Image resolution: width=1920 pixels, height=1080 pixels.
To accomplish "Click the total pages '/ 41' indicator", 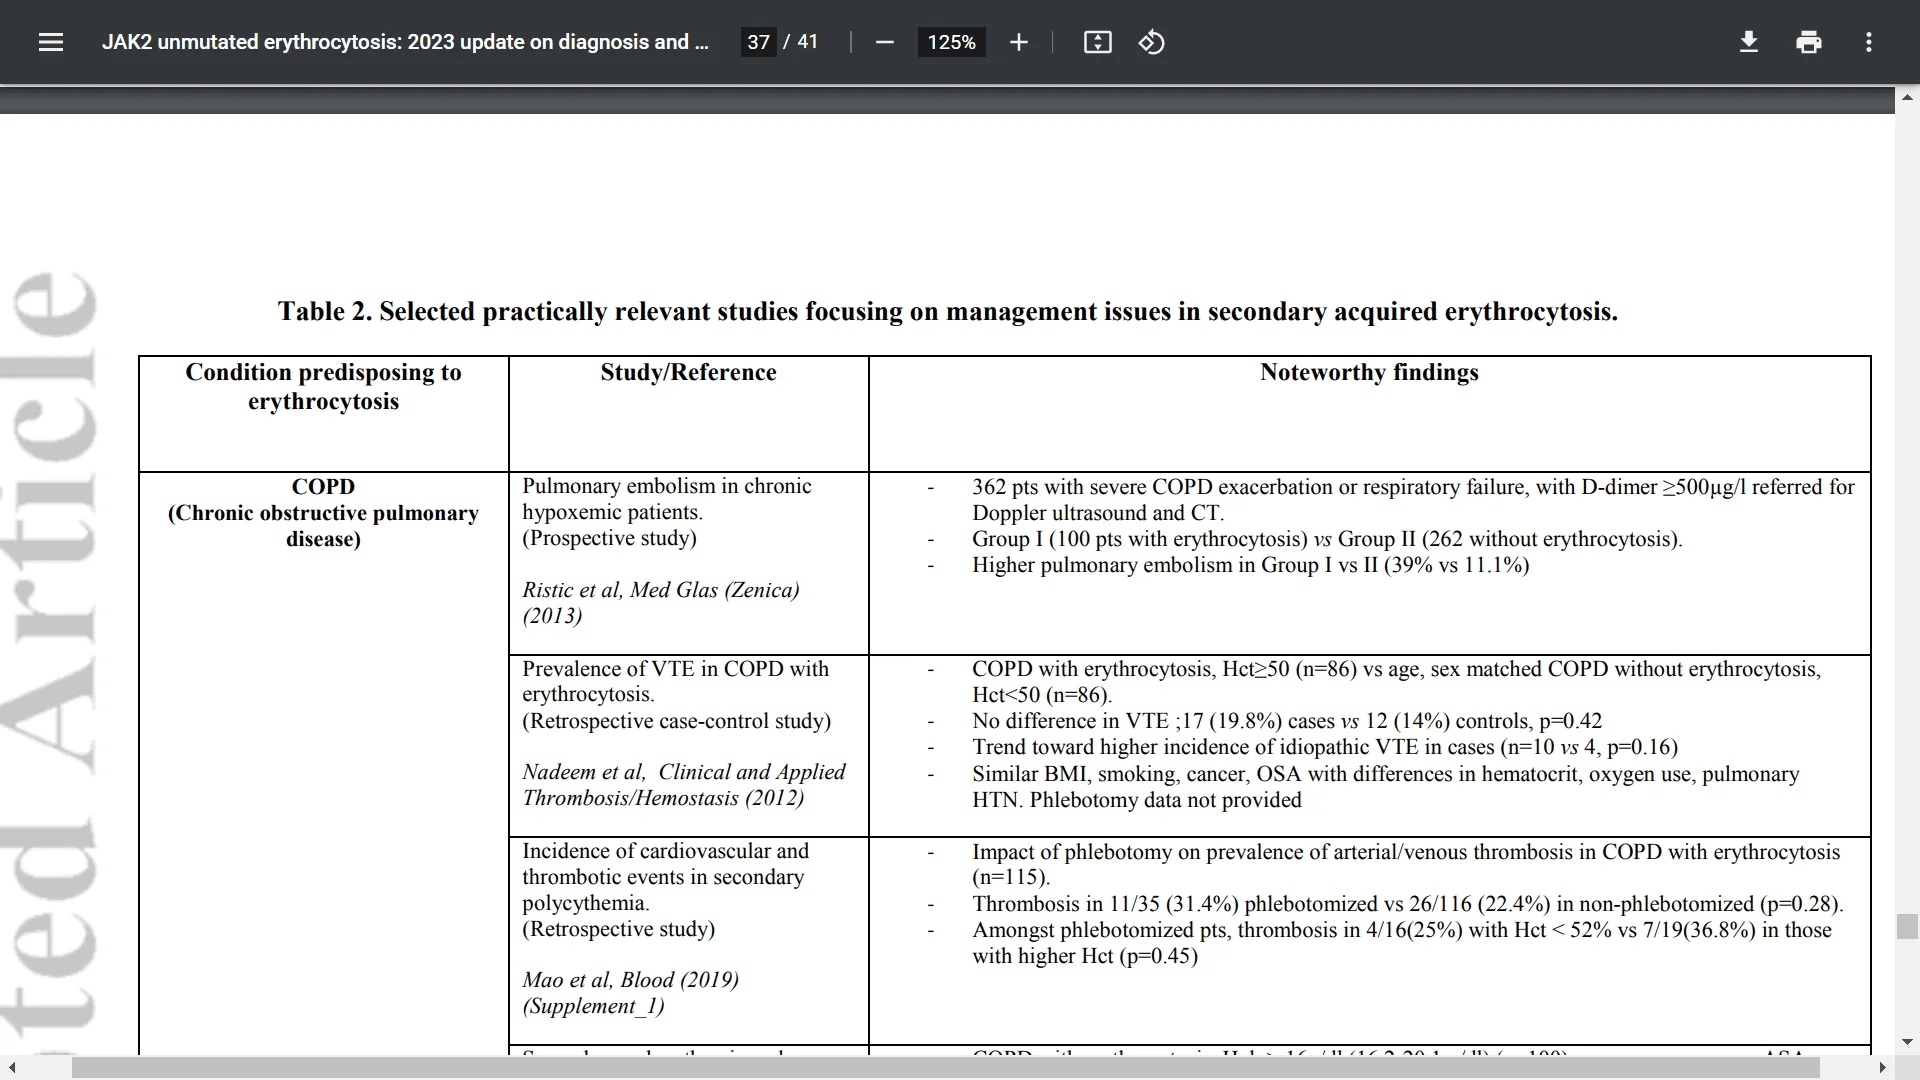I will coord(800,42).
